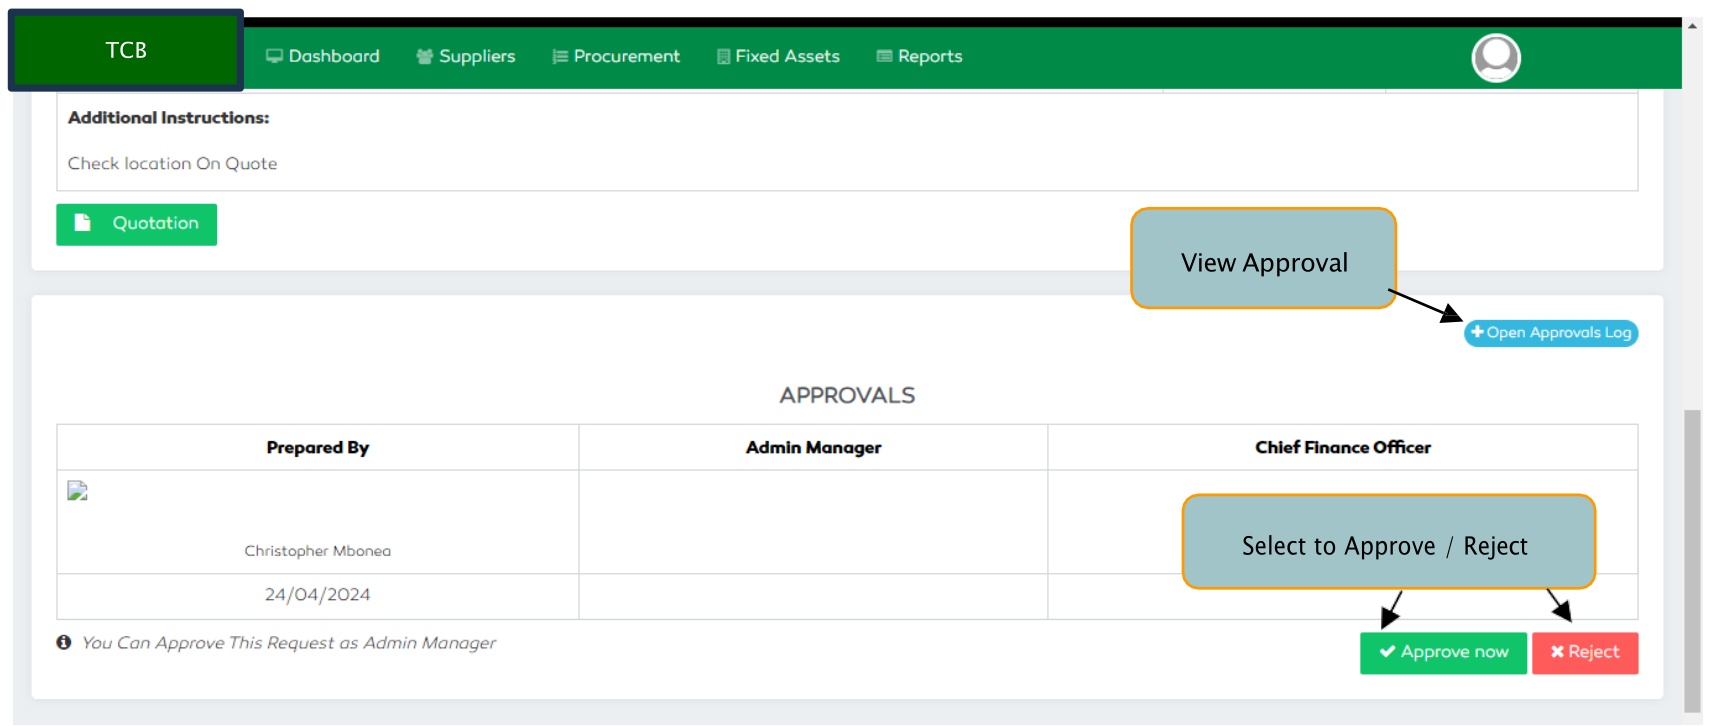Screen dimensions: 1711x726
Task: Select the date 24/04/2024
Action: coord(318,595)
